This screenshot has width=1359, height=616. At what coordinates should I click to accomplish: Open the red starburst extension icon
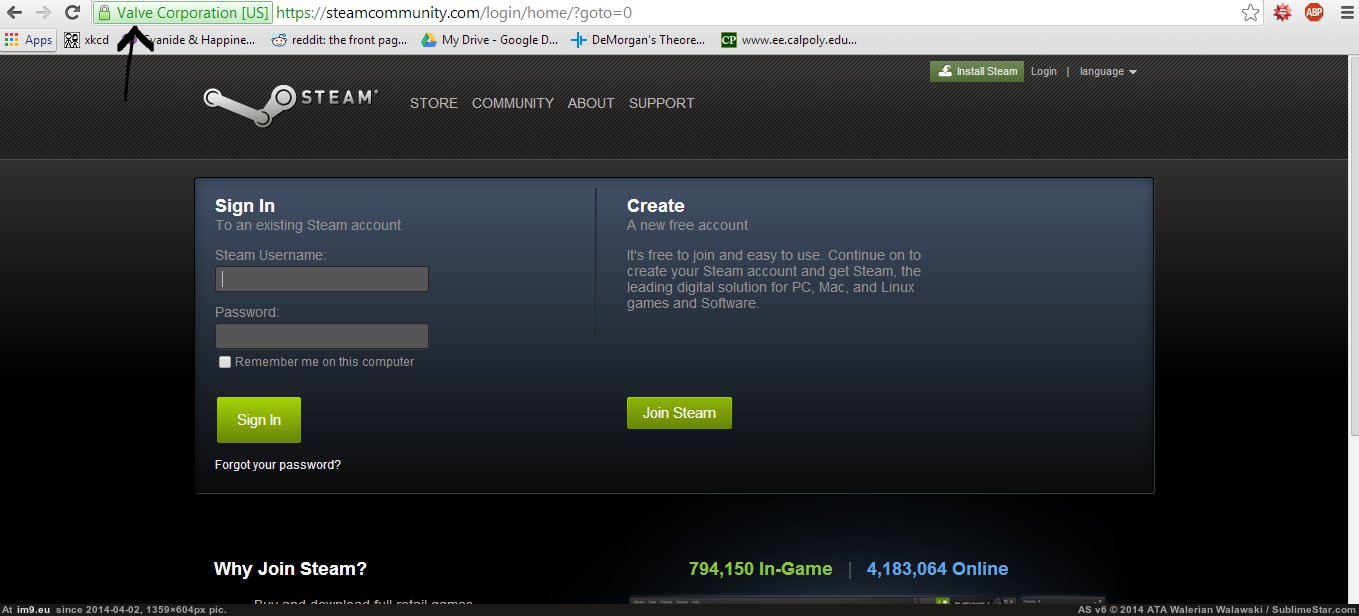[1282, 13]
